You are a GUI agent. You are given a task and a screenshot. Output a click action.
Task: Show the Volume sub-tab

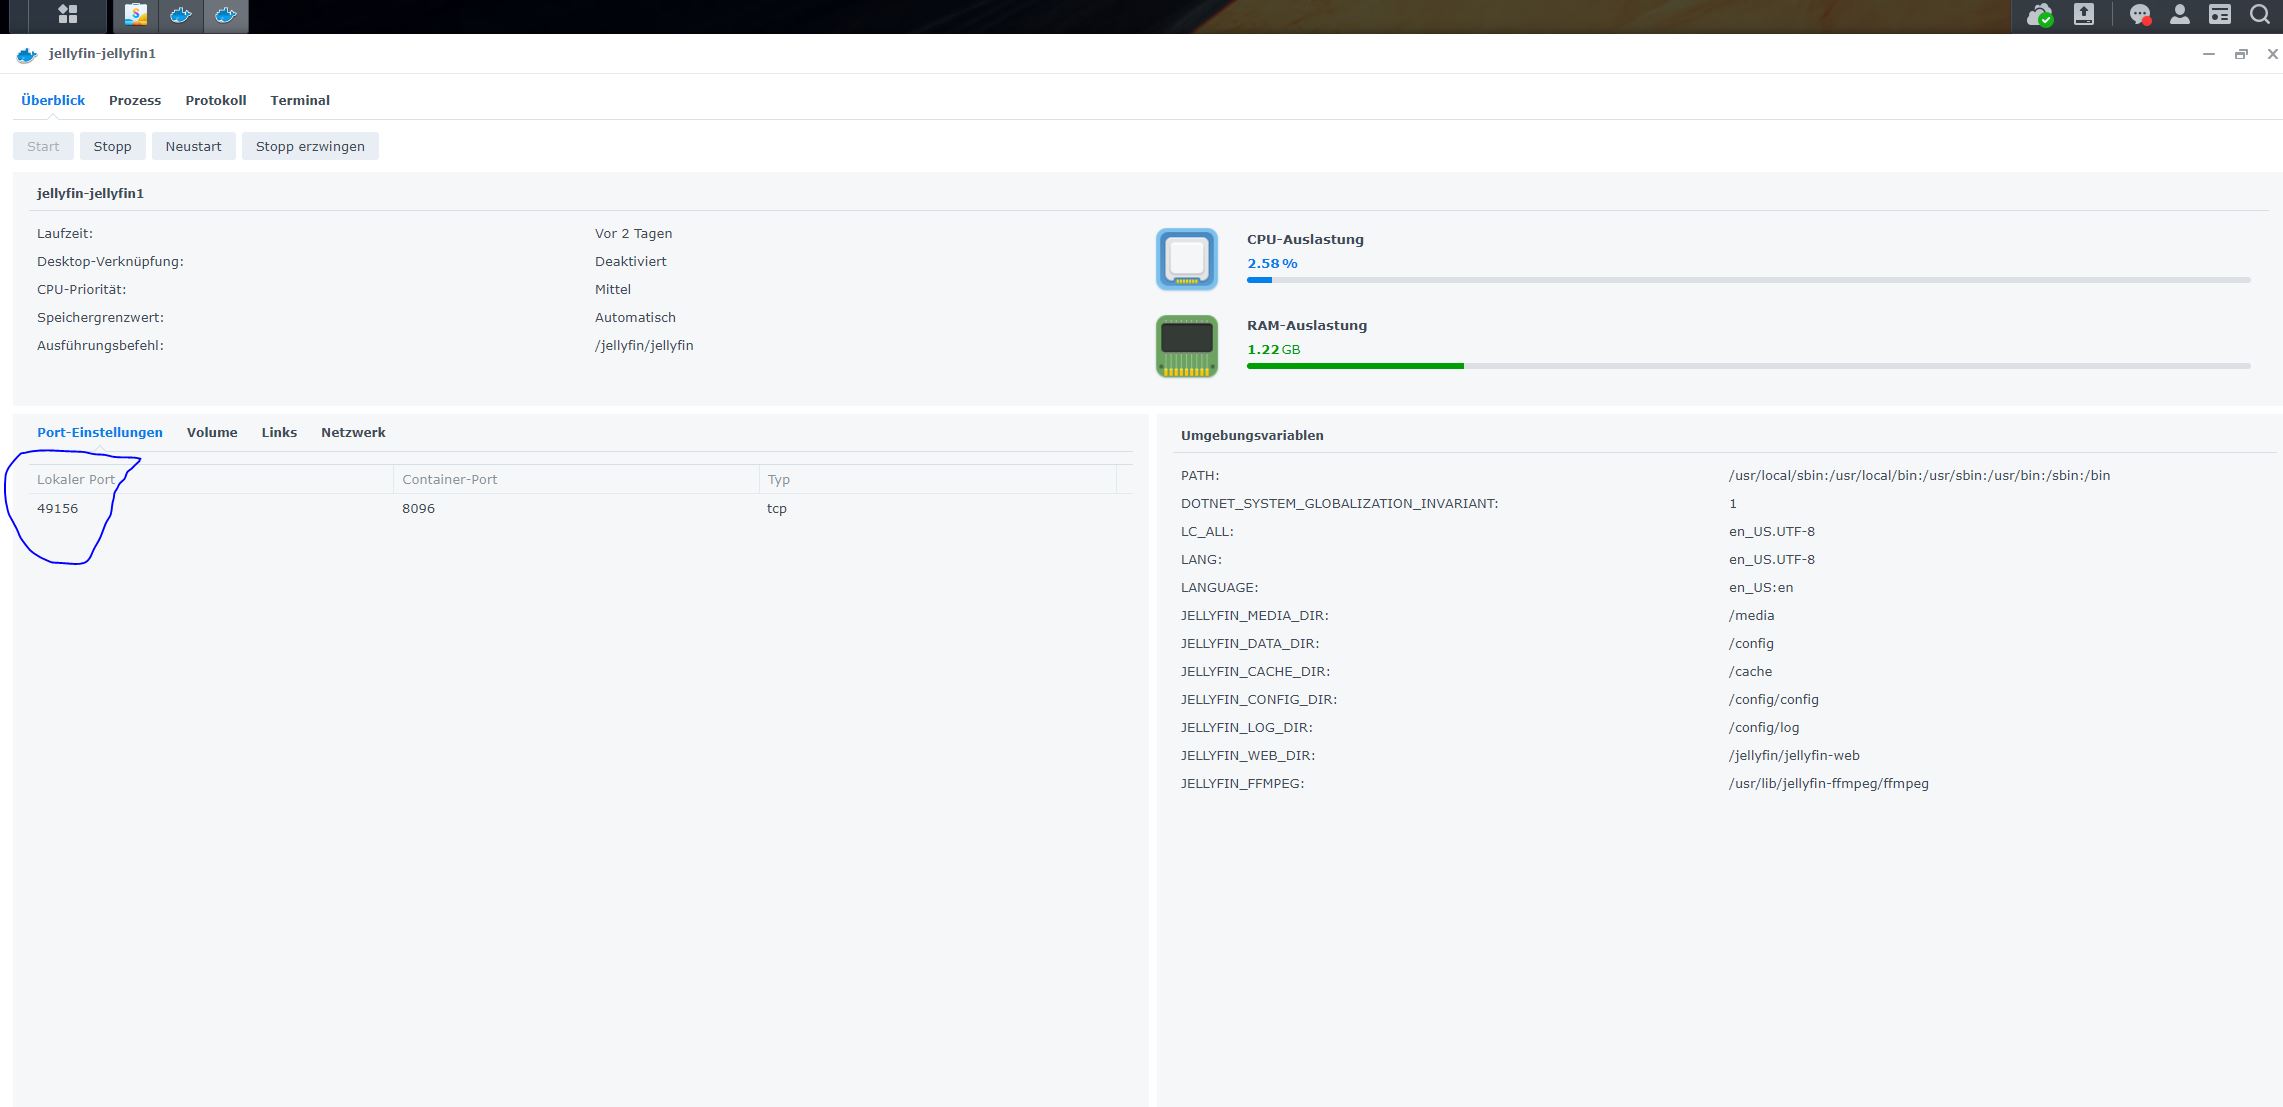(x=212, y=432)
